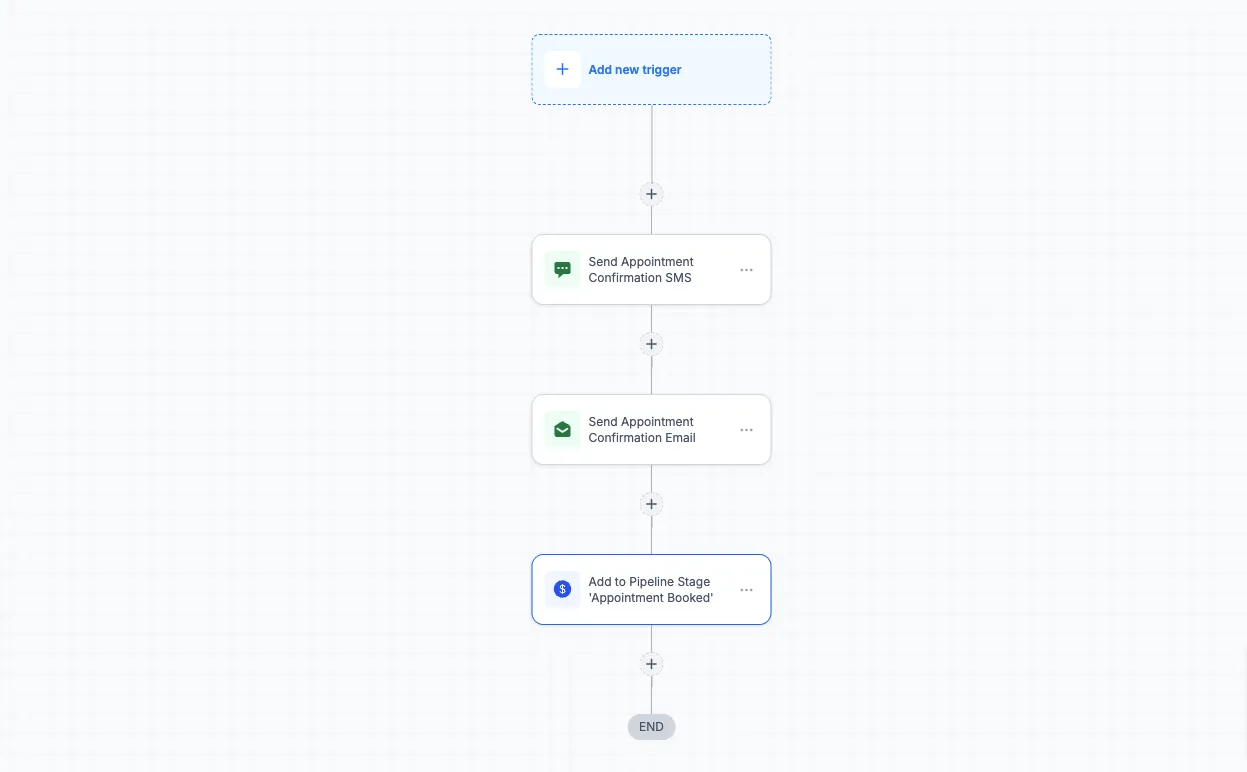This screenshot has height=772, width=1247.
Task: Open options menu for Confirmation SMS step
Action: (746, 270)
